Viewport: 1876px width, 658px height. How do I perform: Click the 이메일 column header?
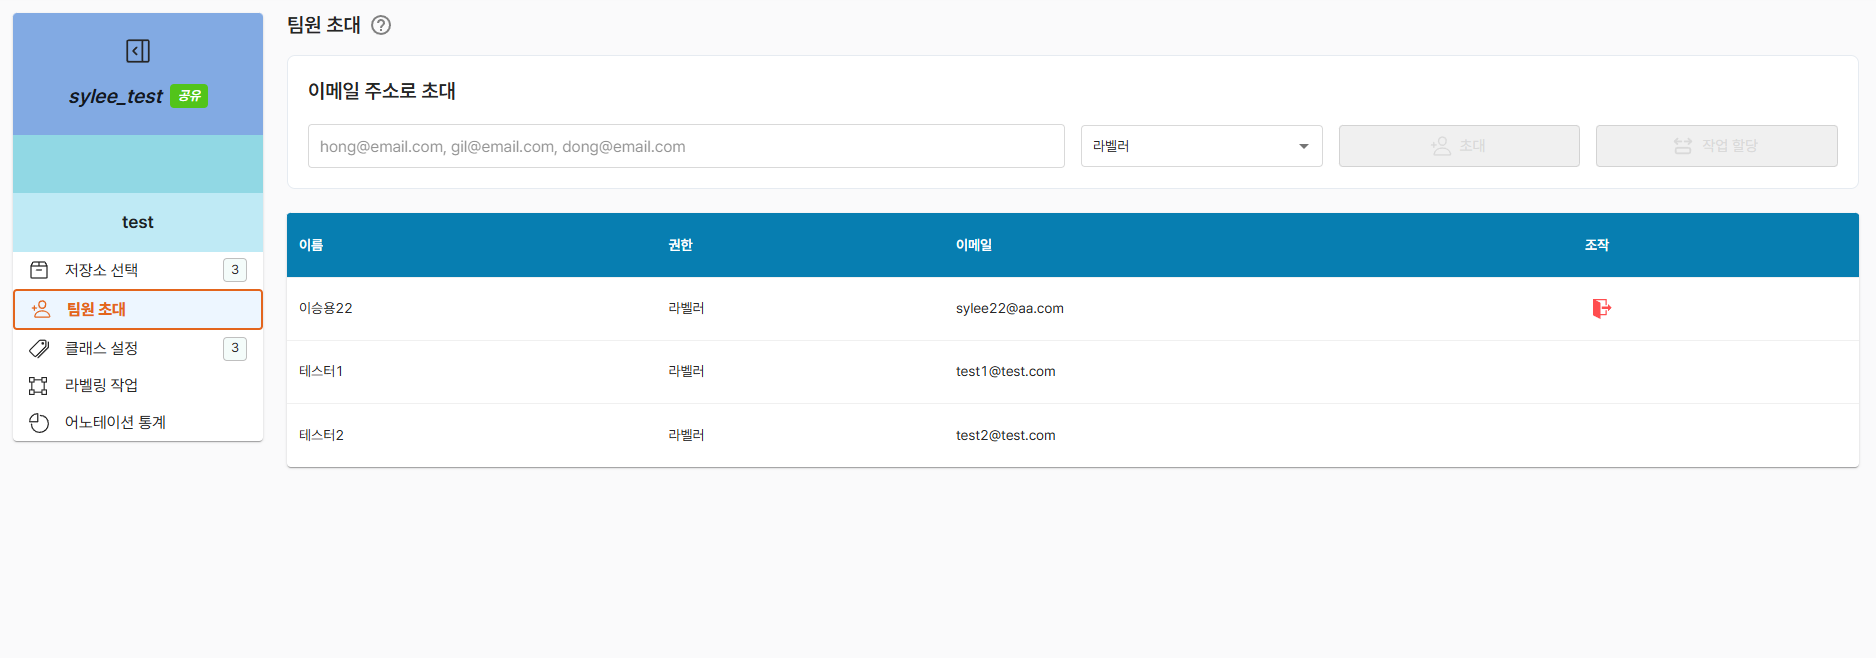[x=973, y=245]
